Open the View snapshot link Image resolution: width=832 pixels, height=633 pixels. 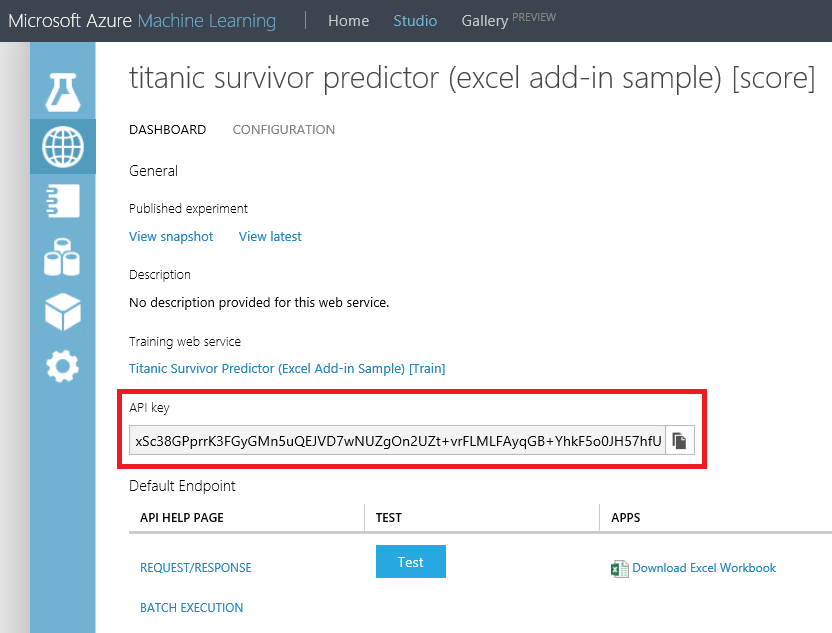click(x=171, y=236)
